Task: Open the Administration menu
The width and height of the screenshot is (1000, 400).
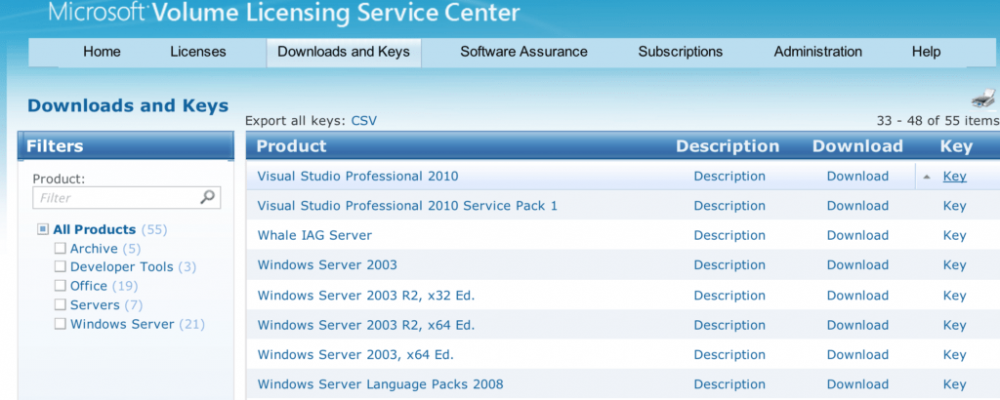Action: click(x=818, y=52)
